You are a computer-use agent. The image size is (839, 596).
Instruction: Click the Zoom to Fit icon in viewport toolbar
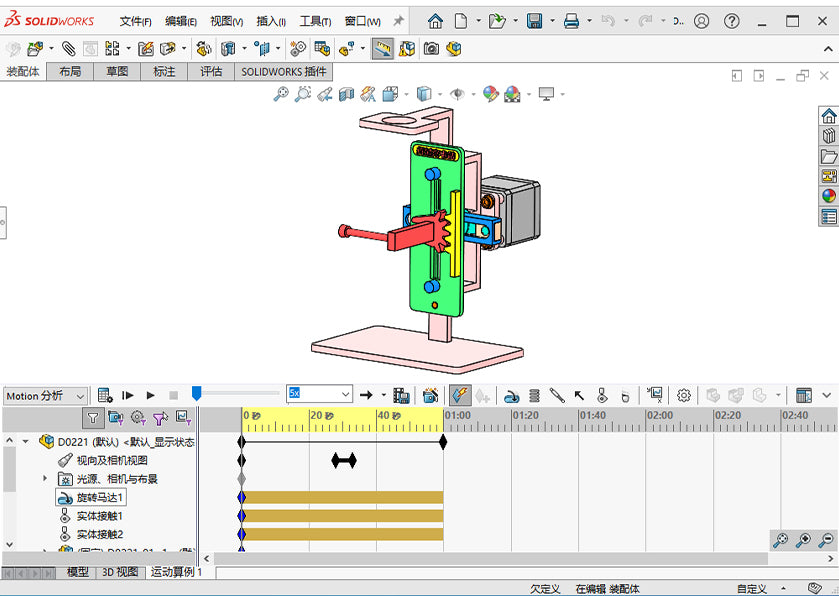click(281, 94)
